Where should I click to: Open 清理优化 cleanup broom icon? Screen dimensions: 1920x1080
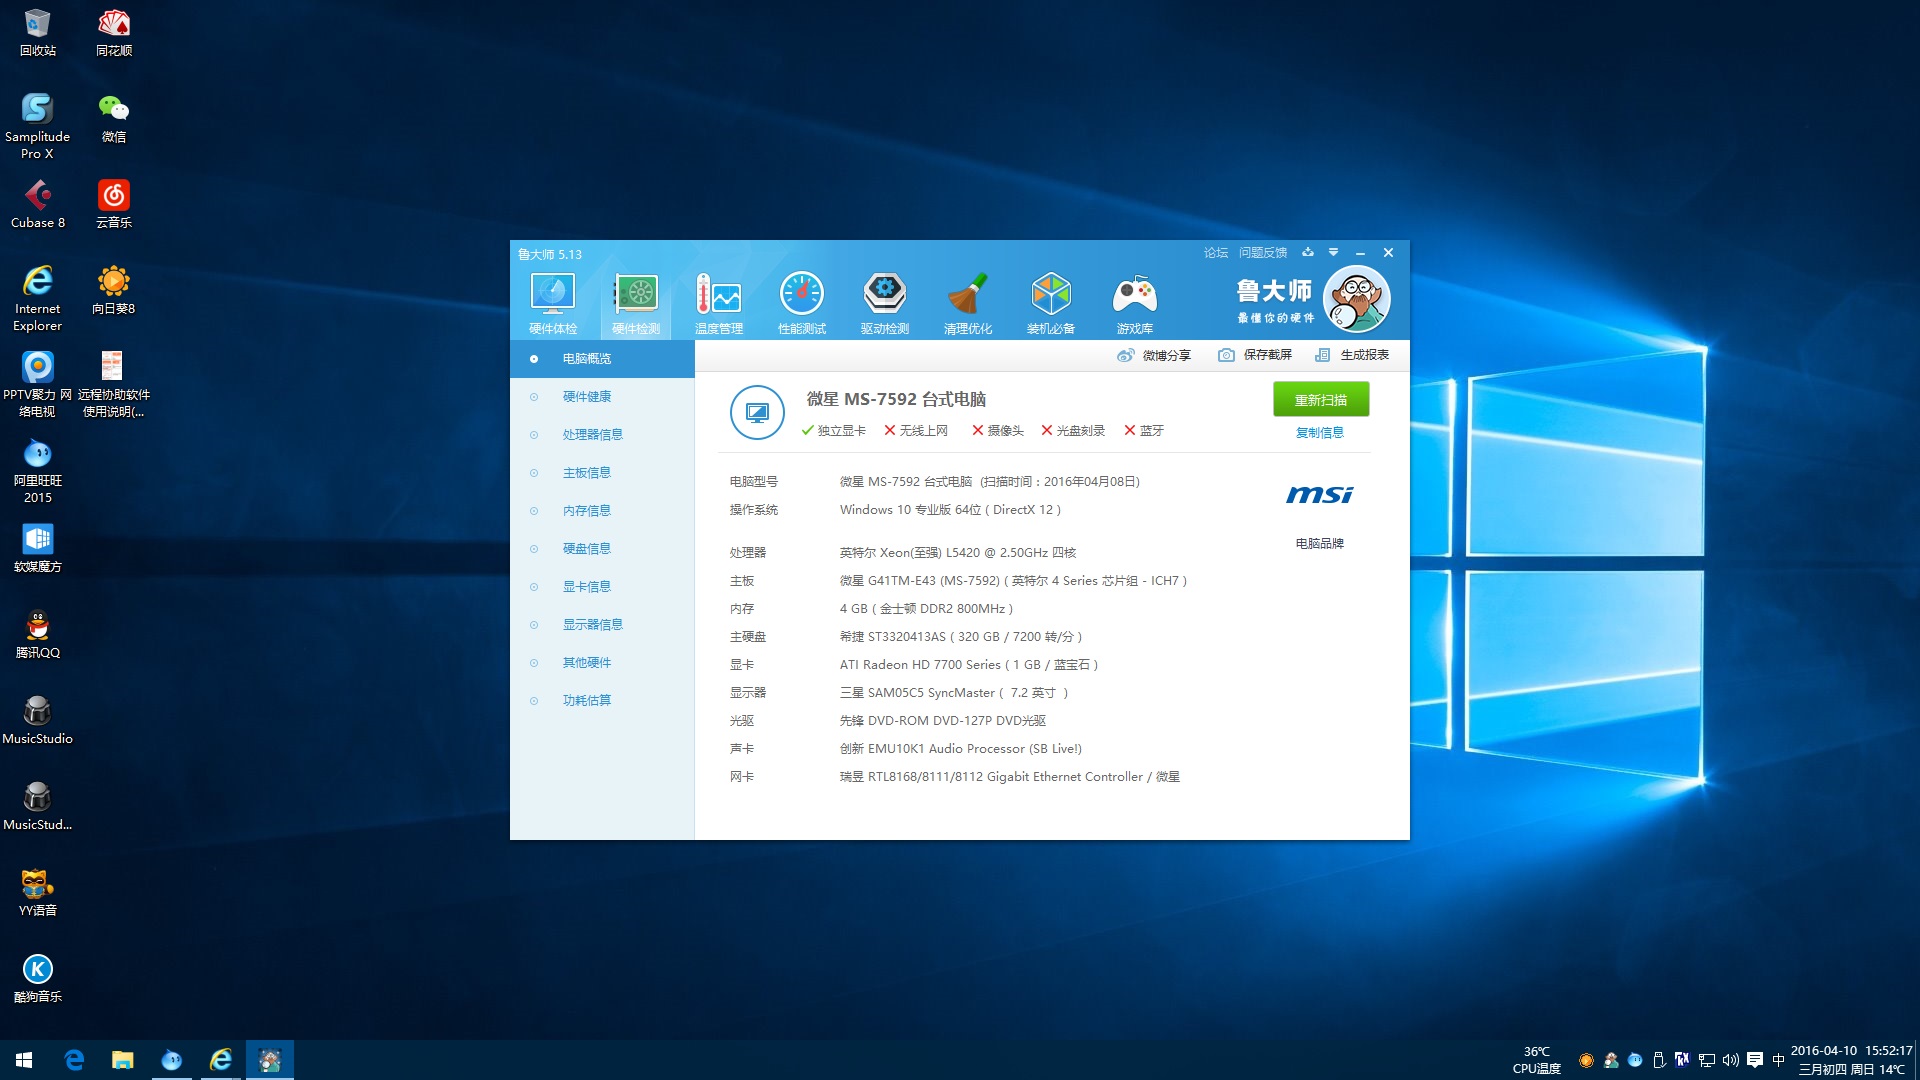968,304
